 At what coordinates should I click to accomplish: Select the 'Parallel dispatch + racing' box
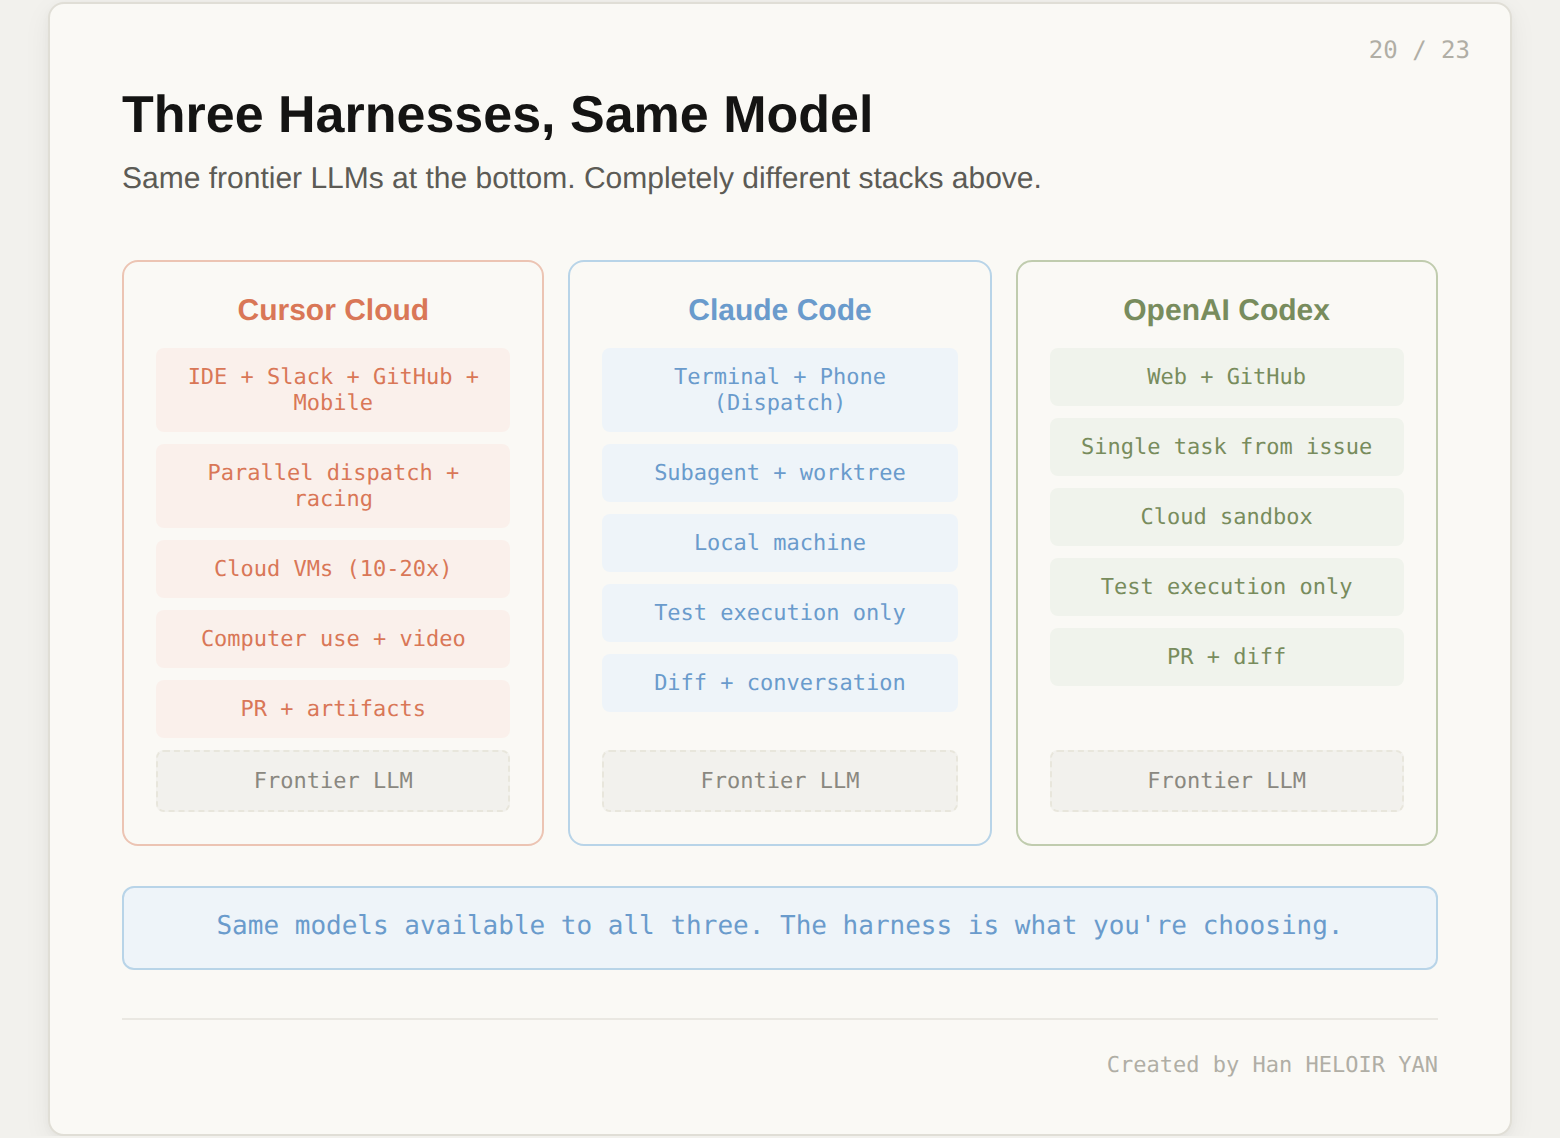(x=332, y=485)
